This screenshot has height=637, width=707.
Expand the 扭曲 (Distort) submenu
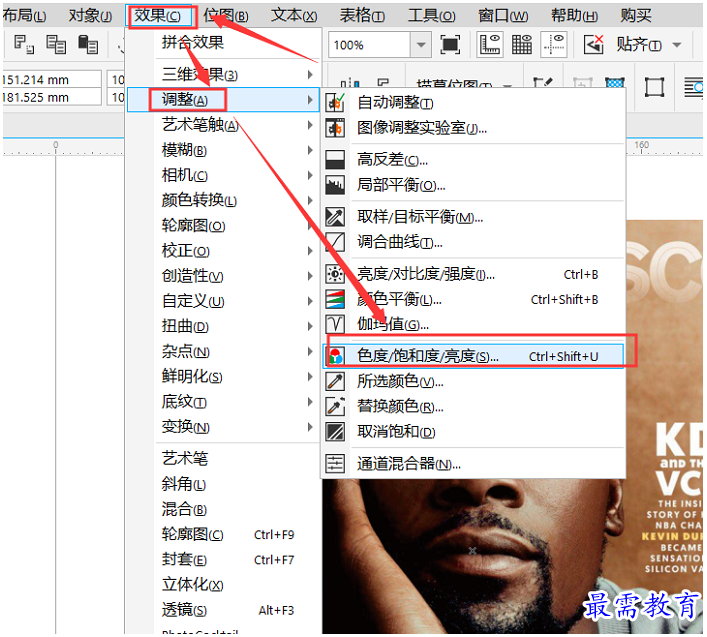tap(224, 326)
